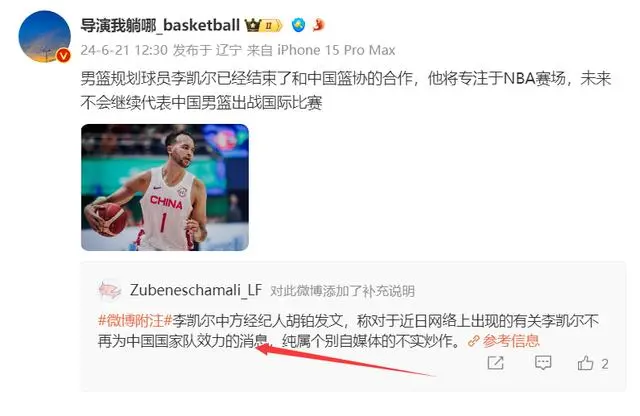
Task: Like the note with the thumbs-up icon
Action: click(585, 363)
